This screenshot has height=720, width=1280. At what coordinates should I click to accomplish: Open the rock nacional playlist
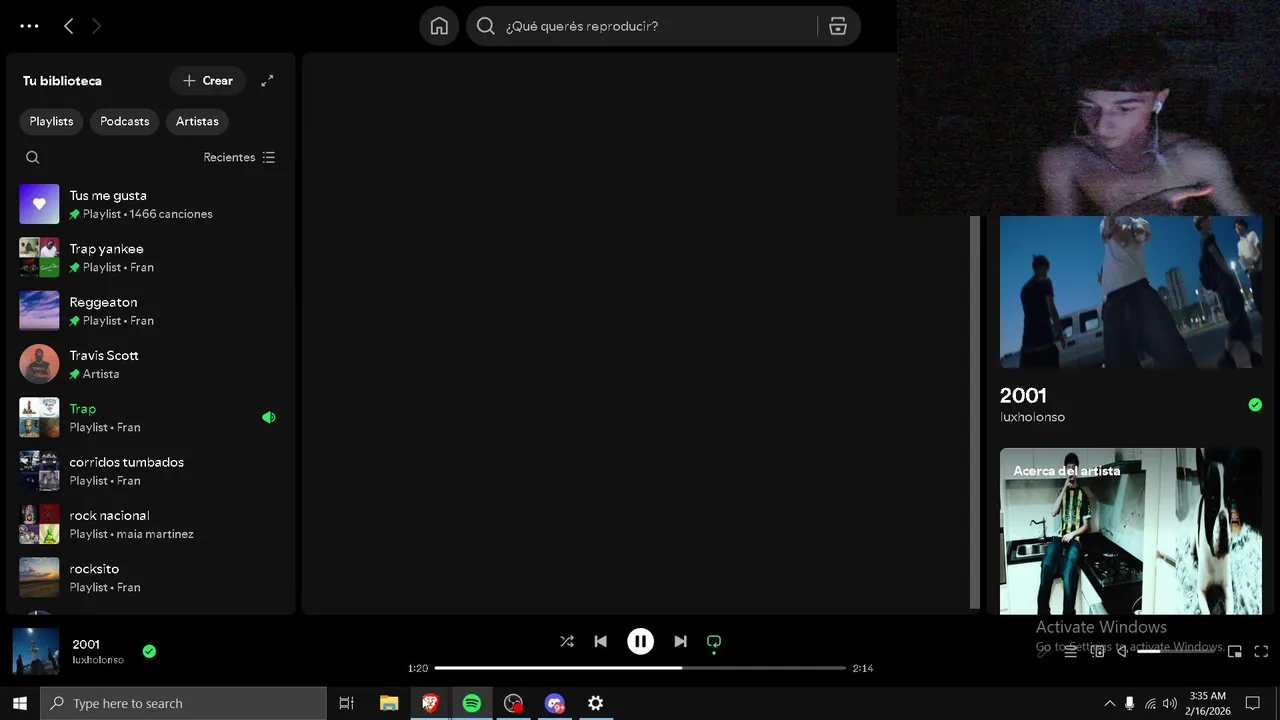point(150,524)
